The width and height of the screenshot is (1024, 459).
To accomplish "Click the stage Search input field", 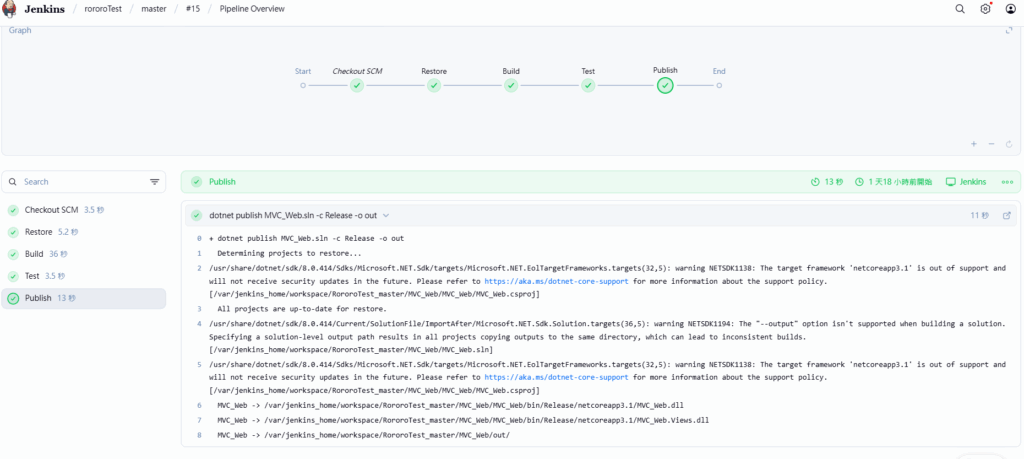I will pos(80,182).
